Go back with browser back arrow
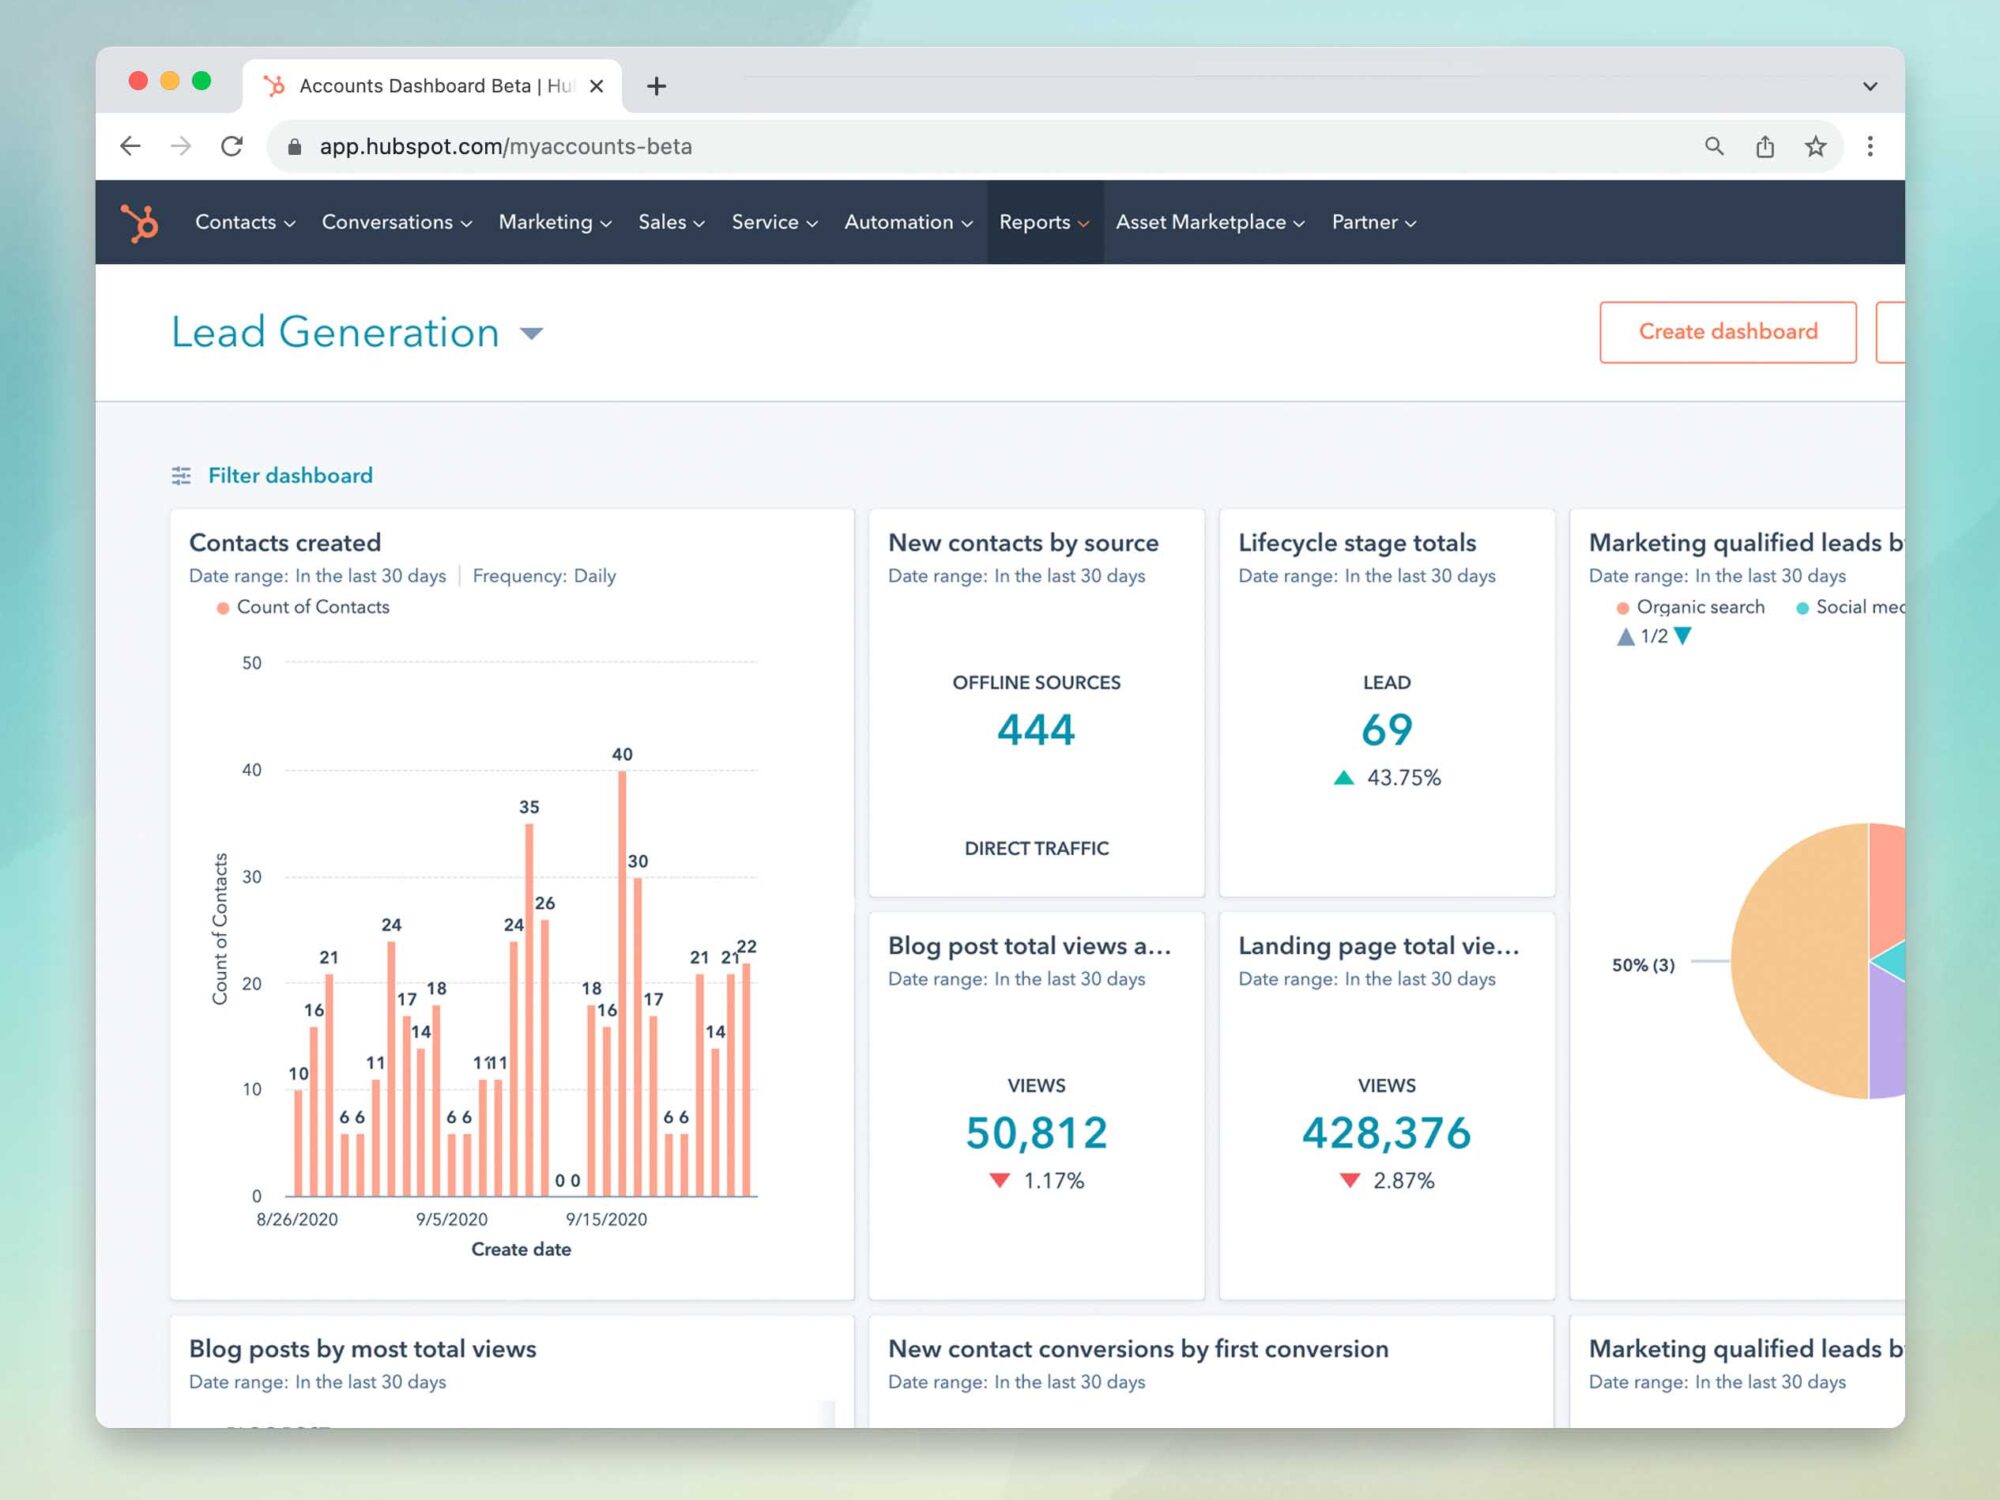The height and width of the screenshot is (1500, 2000). 130,146
